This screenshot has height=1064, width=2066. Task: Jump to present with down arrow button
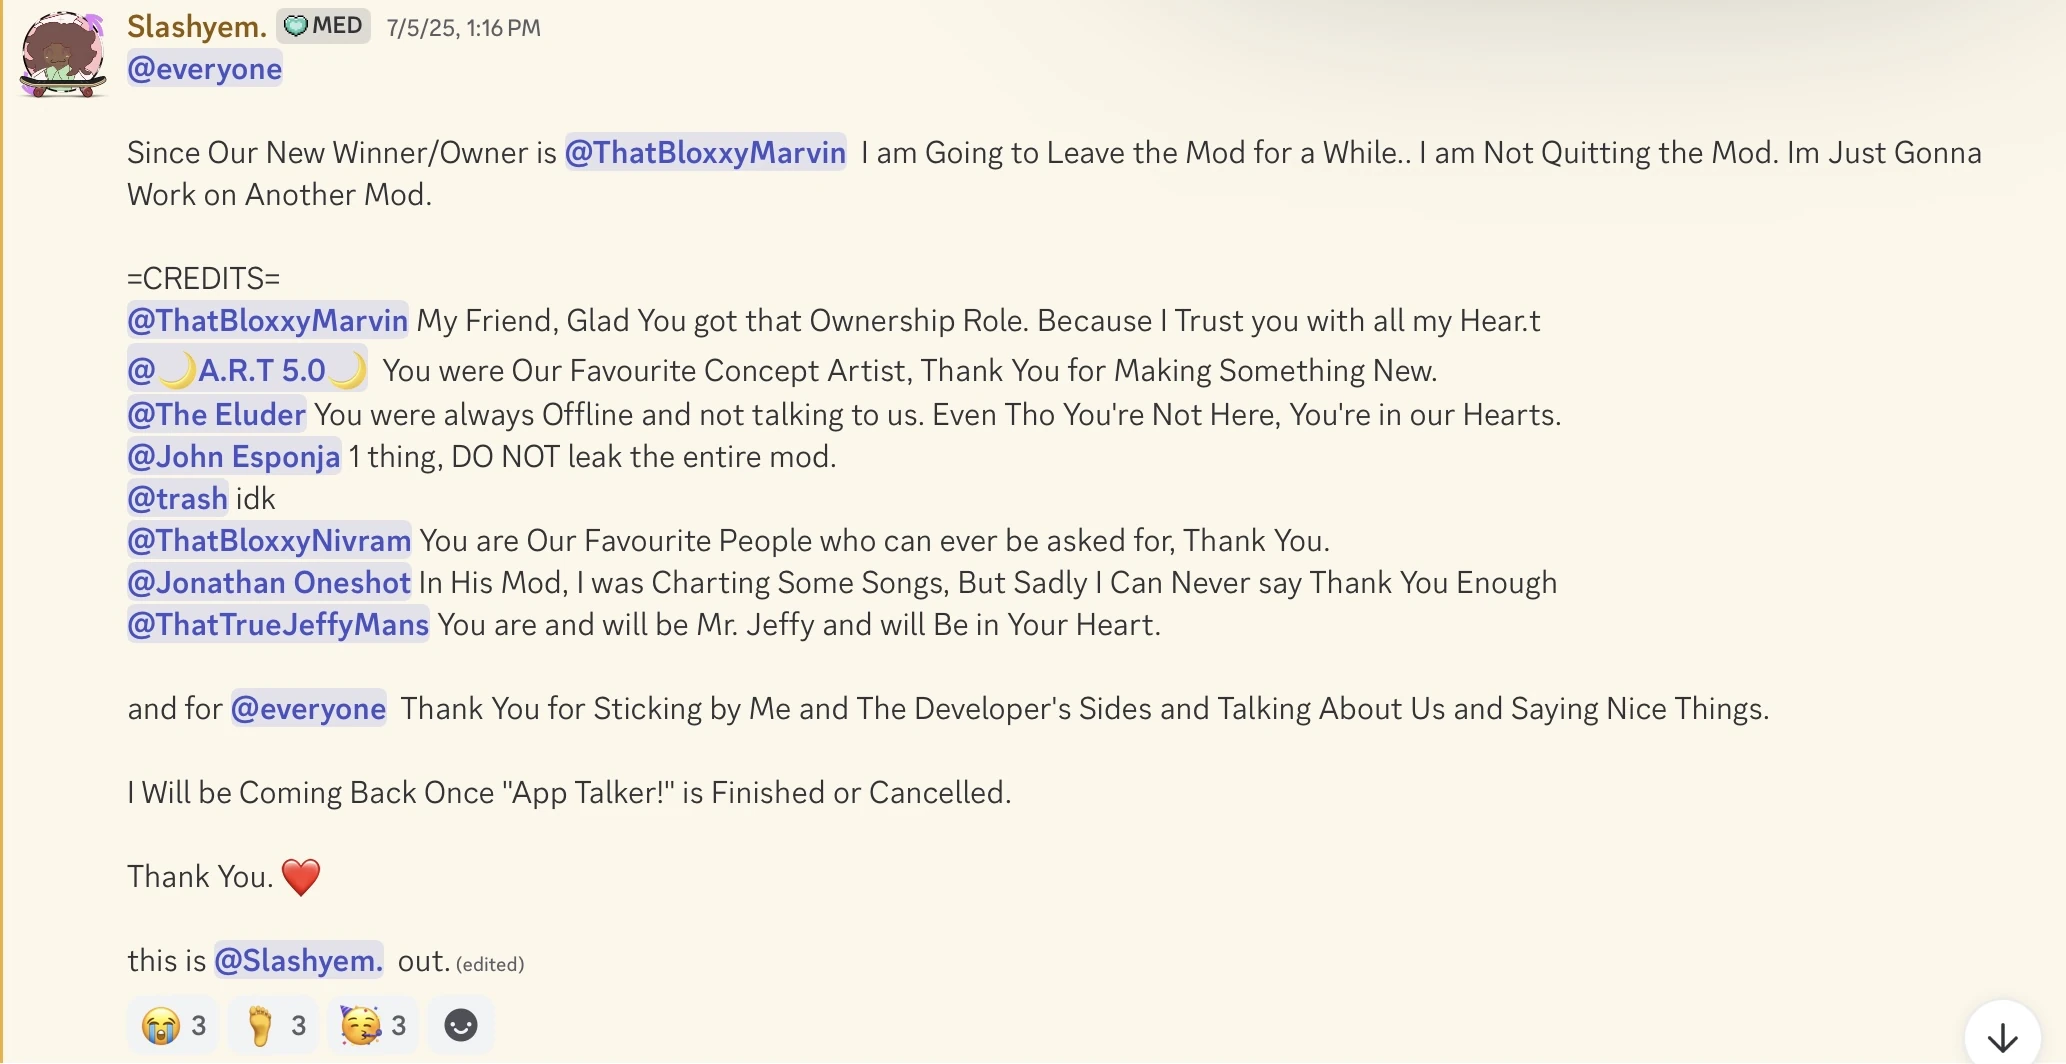(x=2002, y=1037)
